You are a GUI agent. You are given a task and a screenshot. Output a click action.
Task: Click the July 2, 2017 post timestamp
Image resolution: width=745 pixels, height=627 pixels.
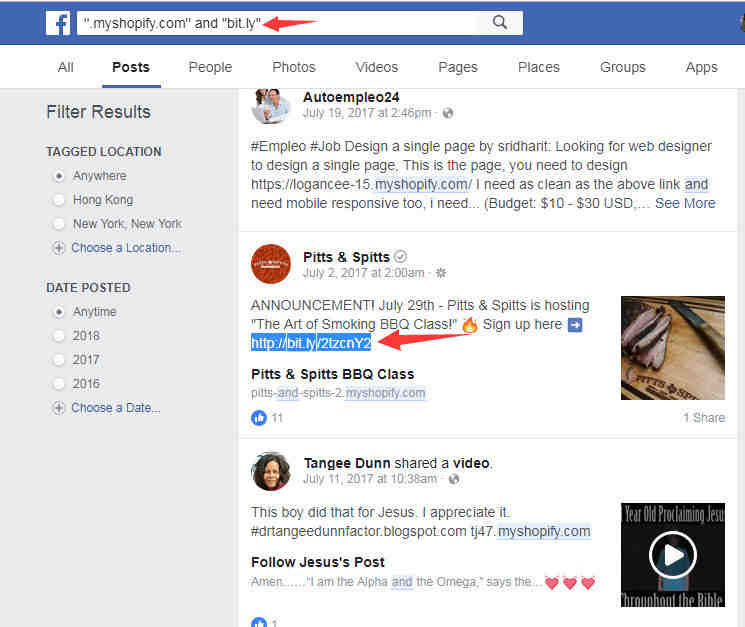[x=363, y=273]
